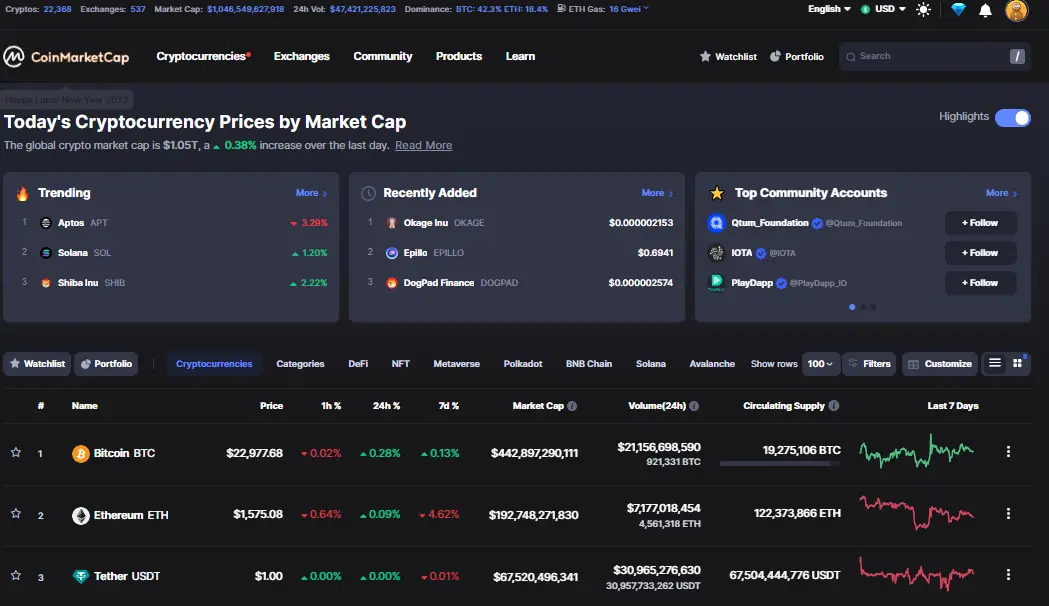Click the Shiba Inu trending icon
Image resolution: width=1049 pixels, height=606 pixels.
[45, 283]
